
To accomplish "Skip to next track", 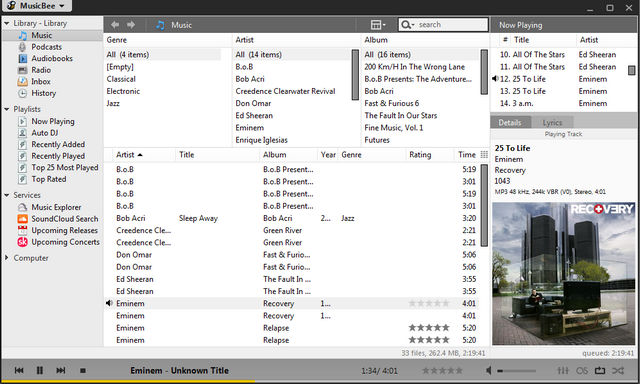I will point(61,371).
